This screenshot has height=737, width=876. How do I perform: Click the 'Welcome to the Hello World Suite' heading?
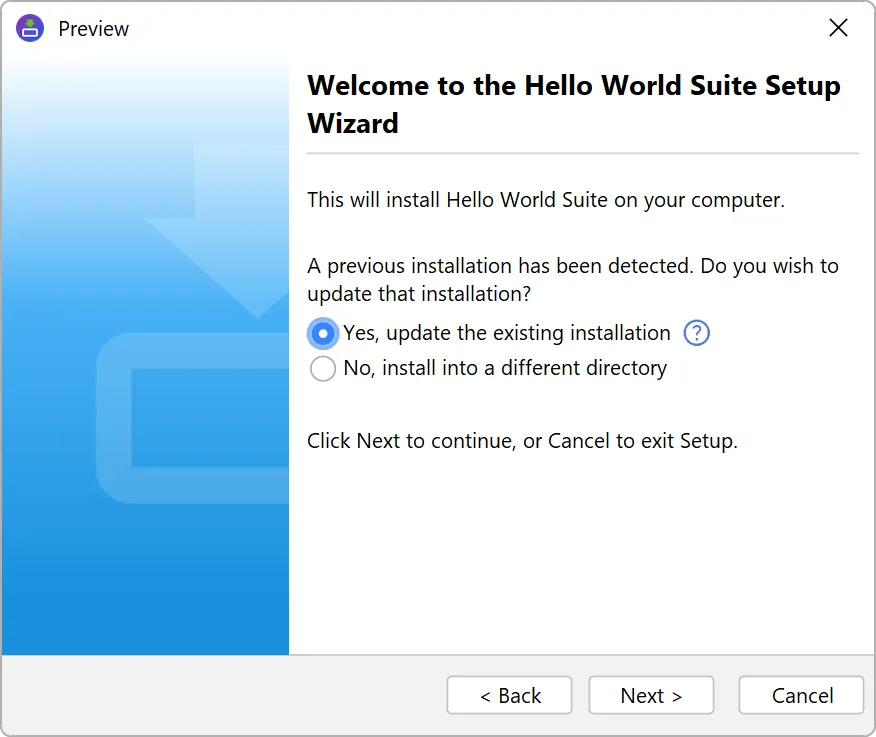click(x=573, y=104)
